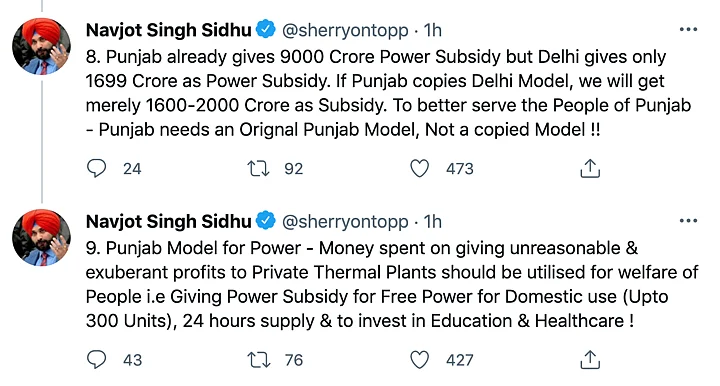Open more options menu on tweet 8
Viewport: 720px width, 386px height.
pos(688,29)
